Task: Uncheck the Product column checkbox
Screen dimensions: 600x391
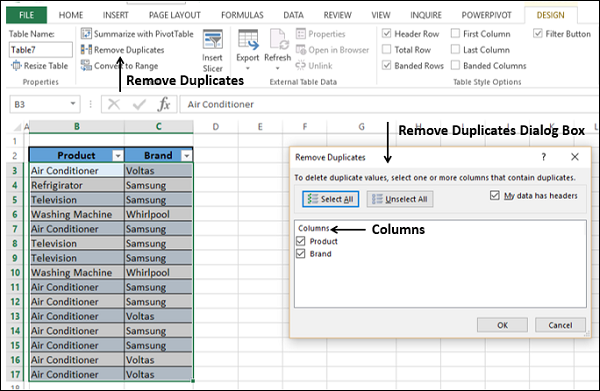Action: 301,241
